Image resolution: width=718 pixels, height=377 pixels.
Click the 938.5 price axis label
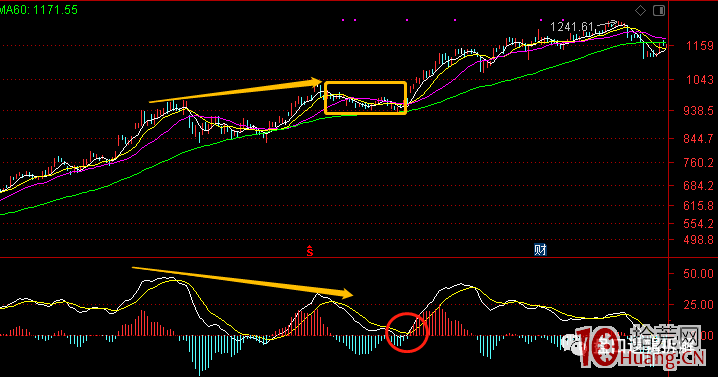(698, 111)
